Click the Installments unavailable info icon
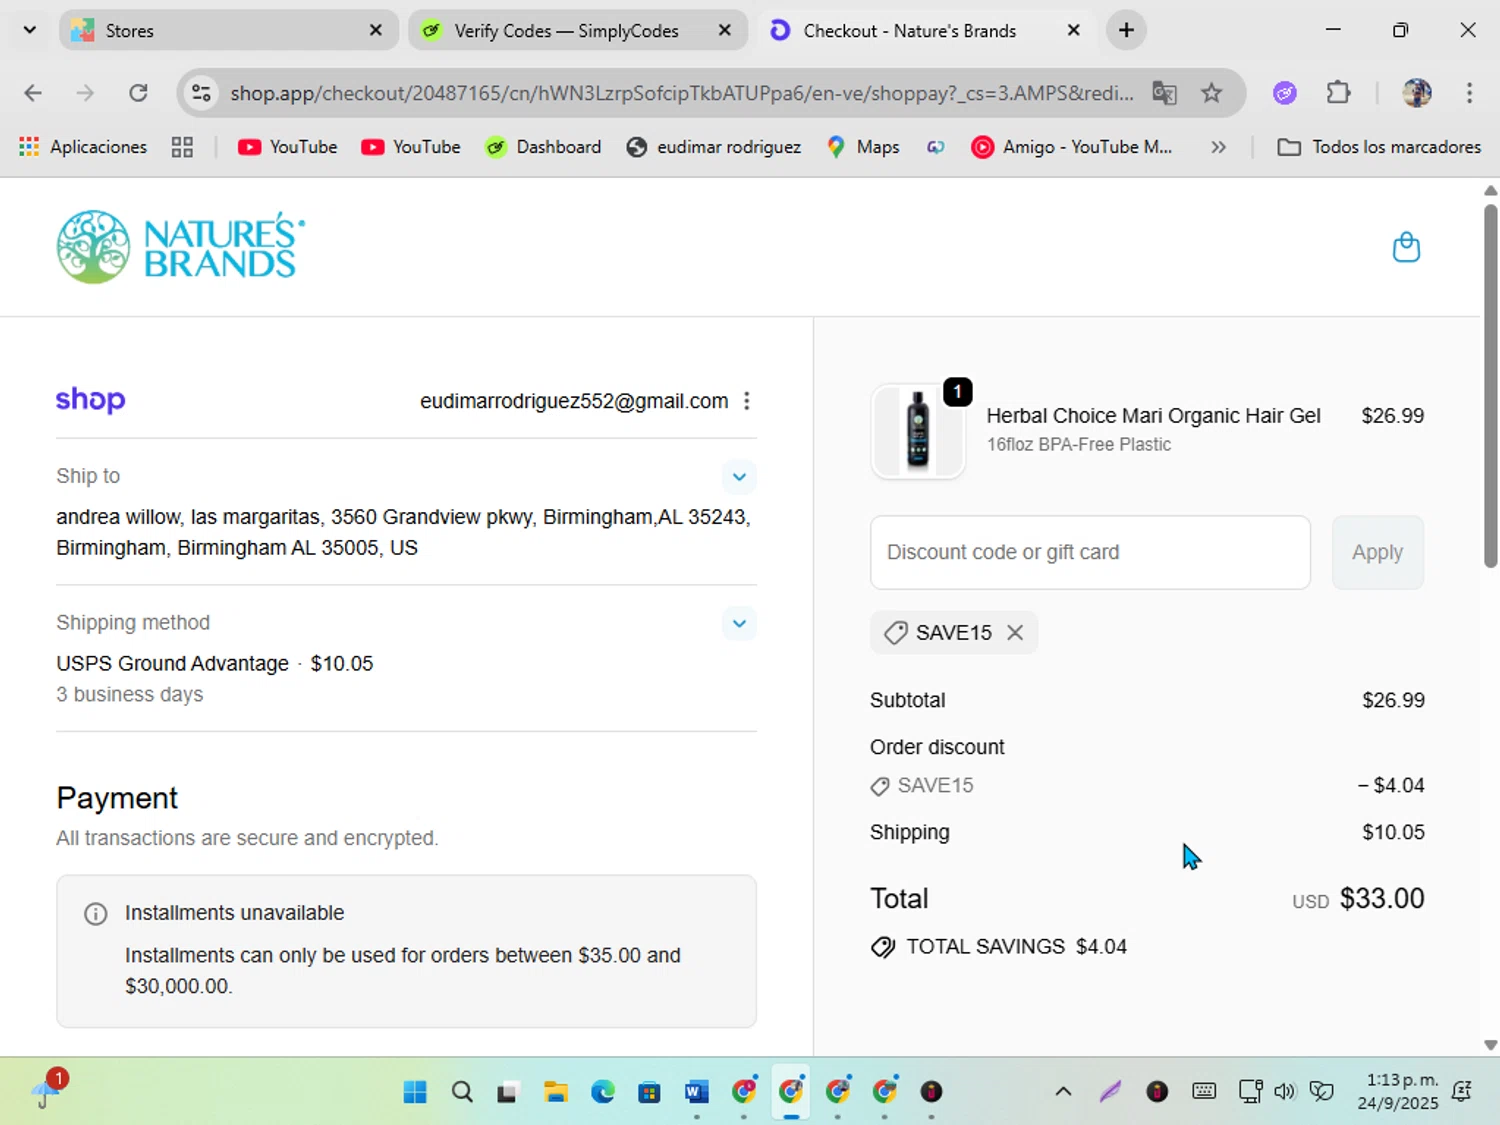The height and width of the screenshot is (1125, 1500). coord(96,914)
